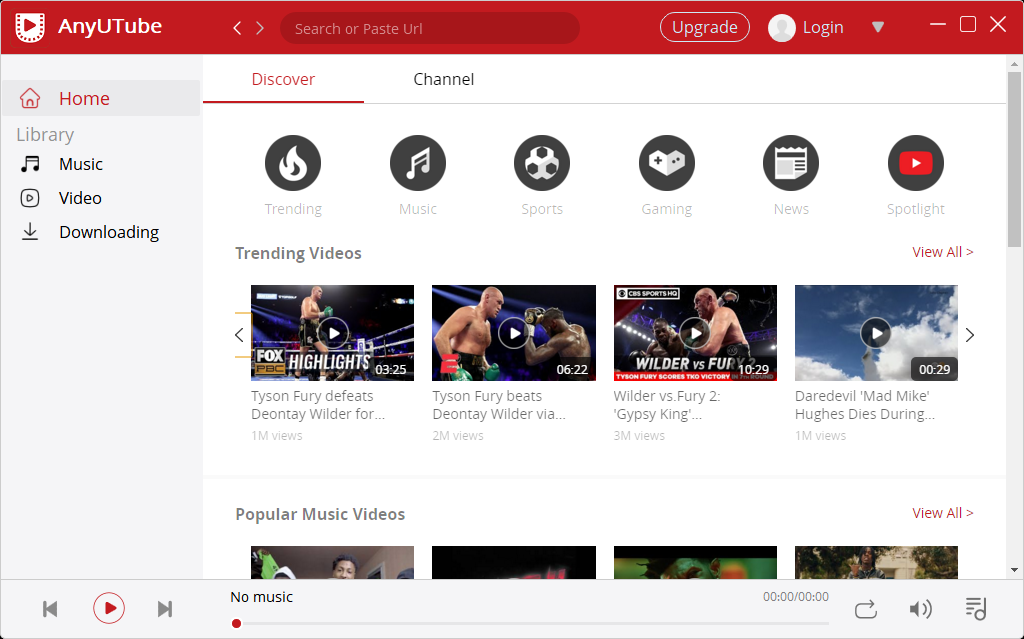Play the Fox Highlights Fury video thumbnail

pos(332,333)
